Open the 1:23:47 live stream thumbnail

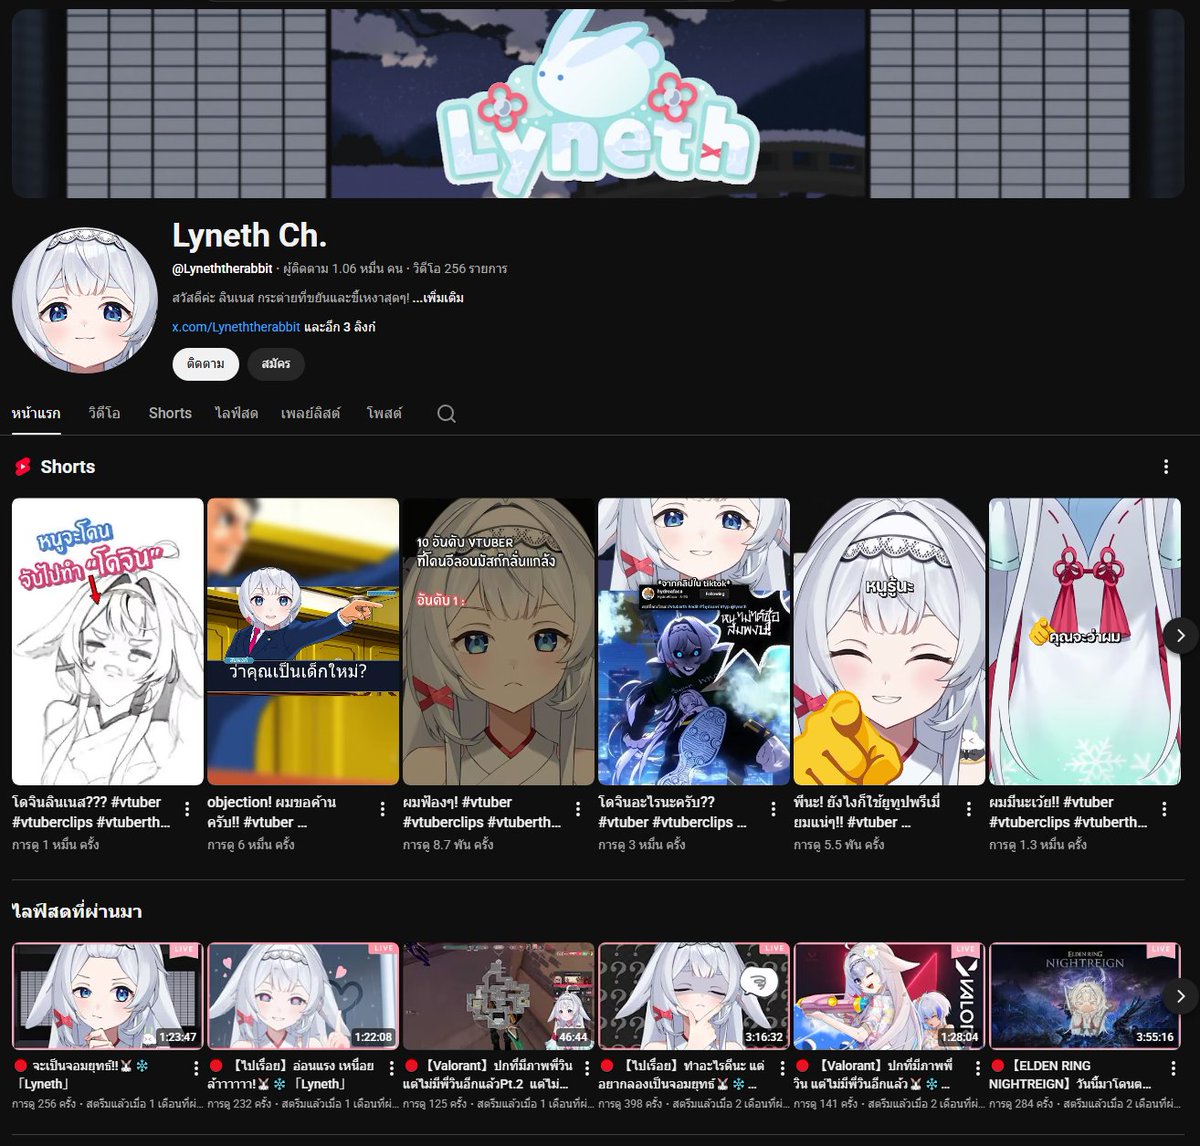[107, 996]
